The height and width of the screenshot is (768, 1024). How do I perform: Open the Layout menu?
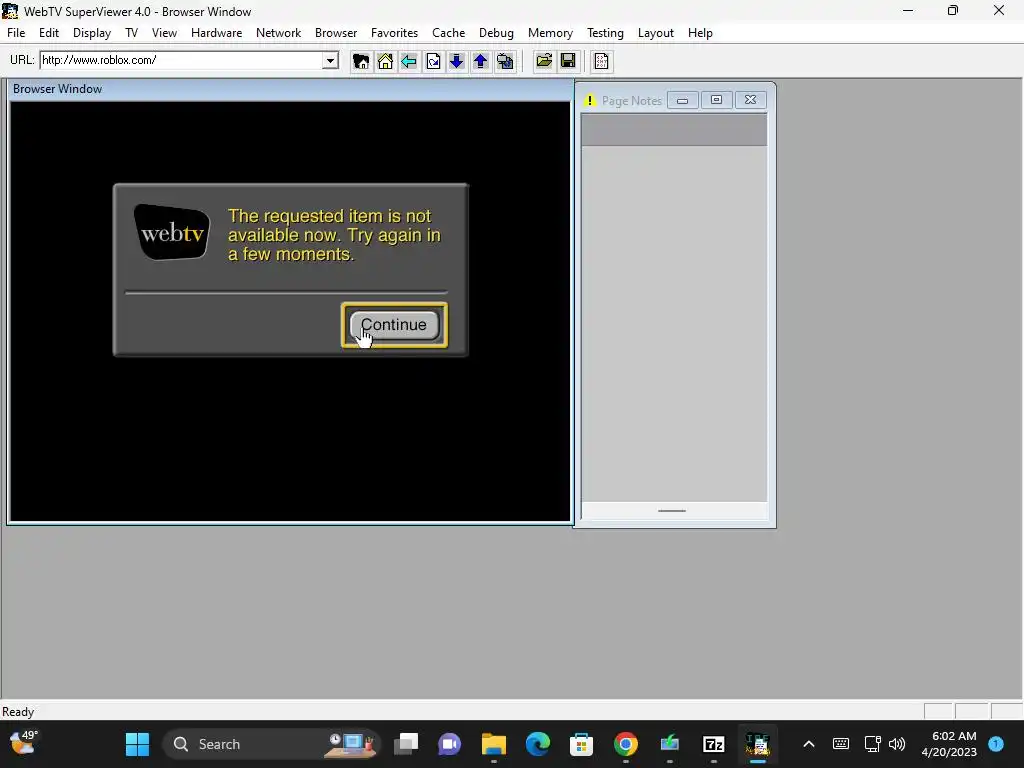tap(656, 33)
